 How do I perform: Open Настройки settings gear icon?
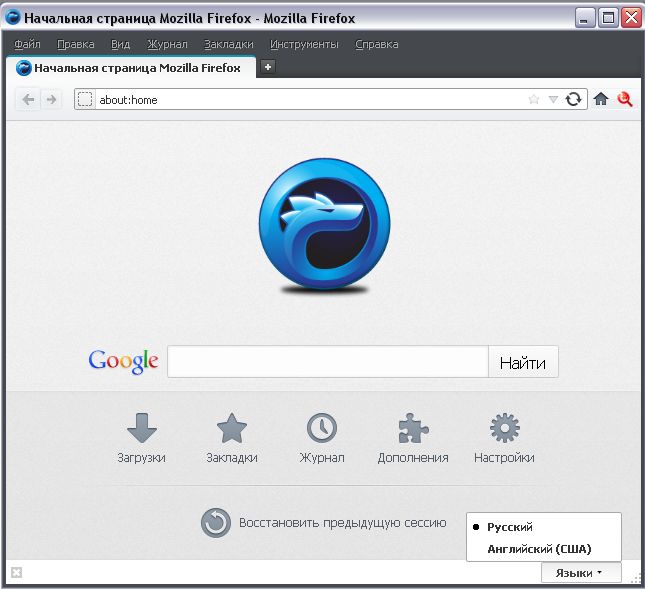505,428
